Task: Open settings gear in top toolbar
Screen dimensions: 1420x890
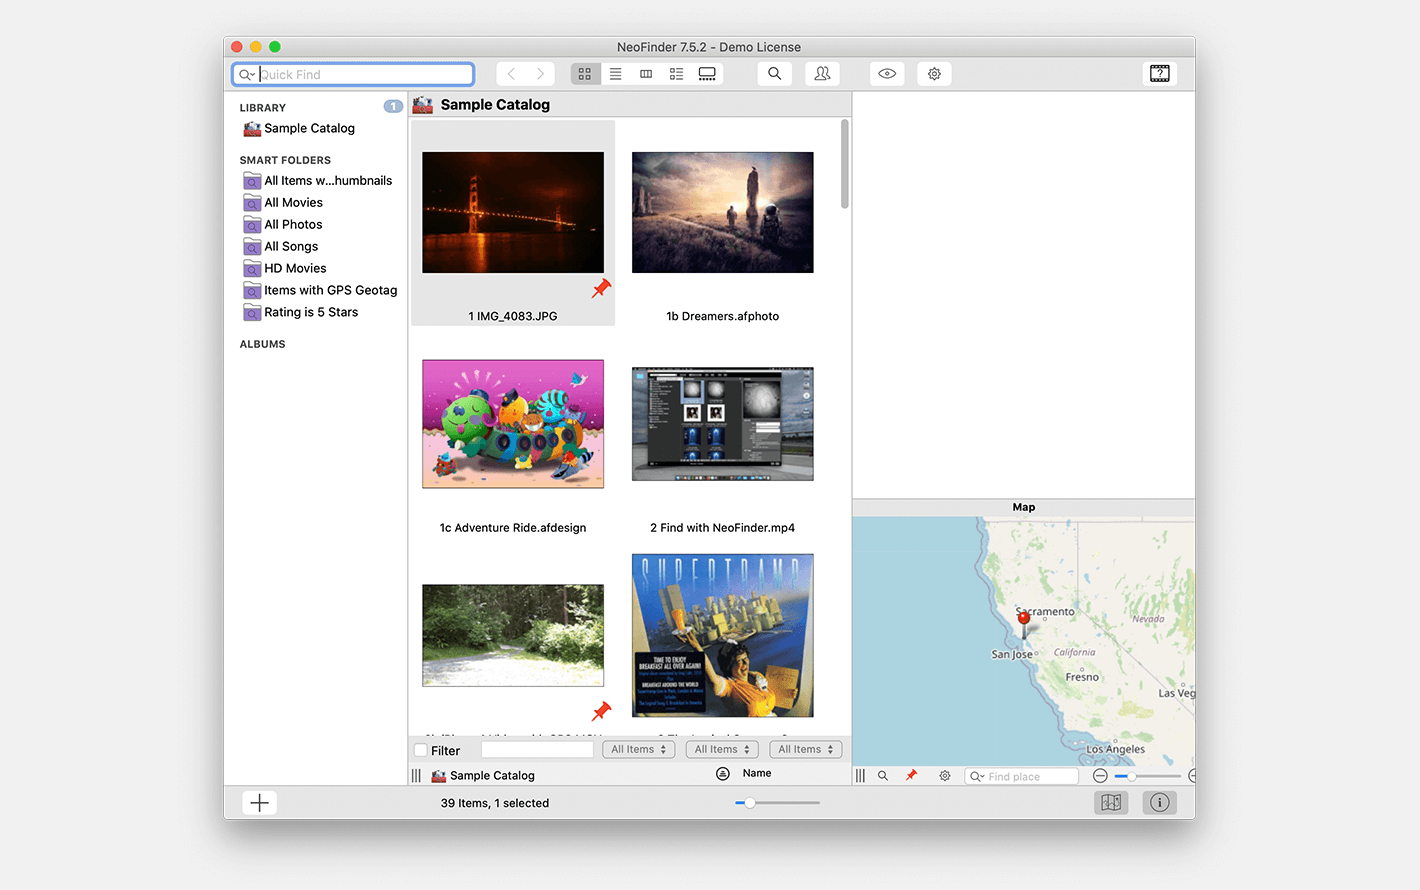Action: coord(934,74)
